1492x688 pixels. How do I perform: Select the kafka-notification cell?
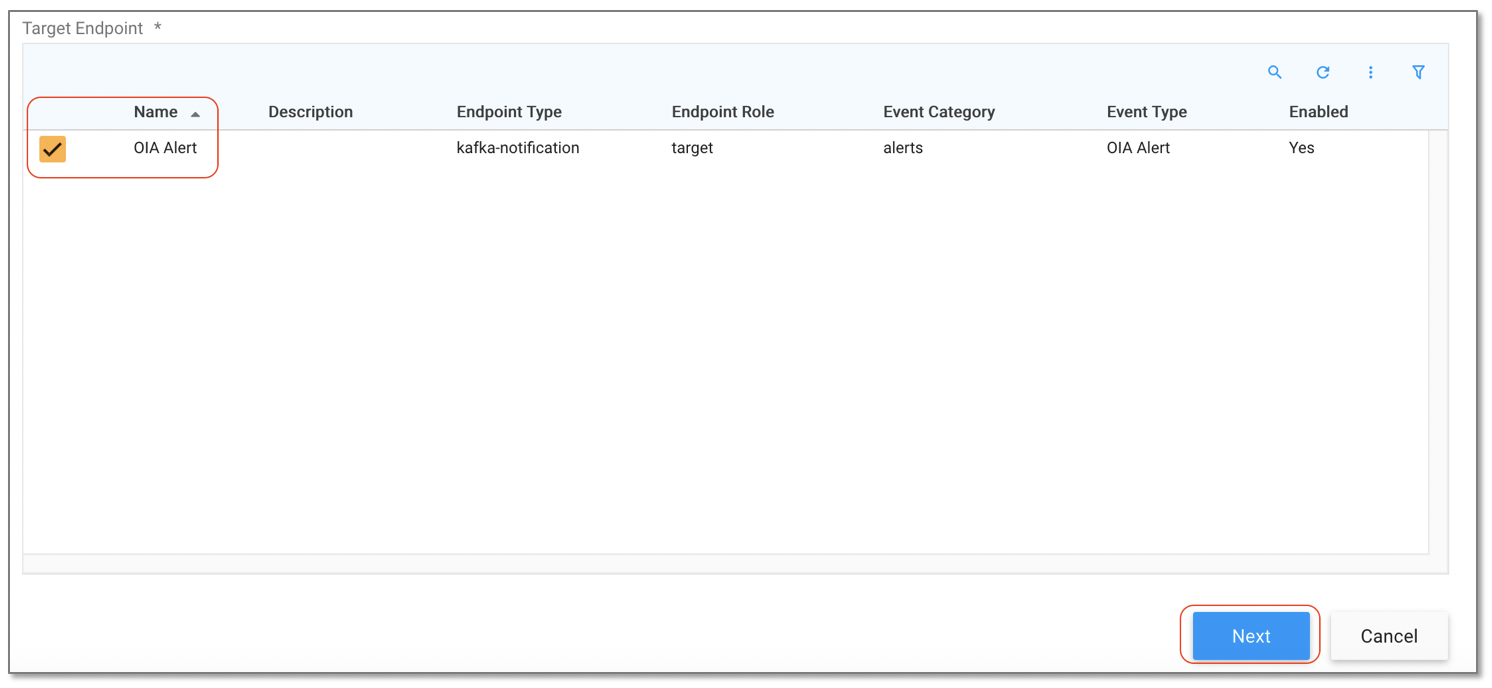pos(517,148)
